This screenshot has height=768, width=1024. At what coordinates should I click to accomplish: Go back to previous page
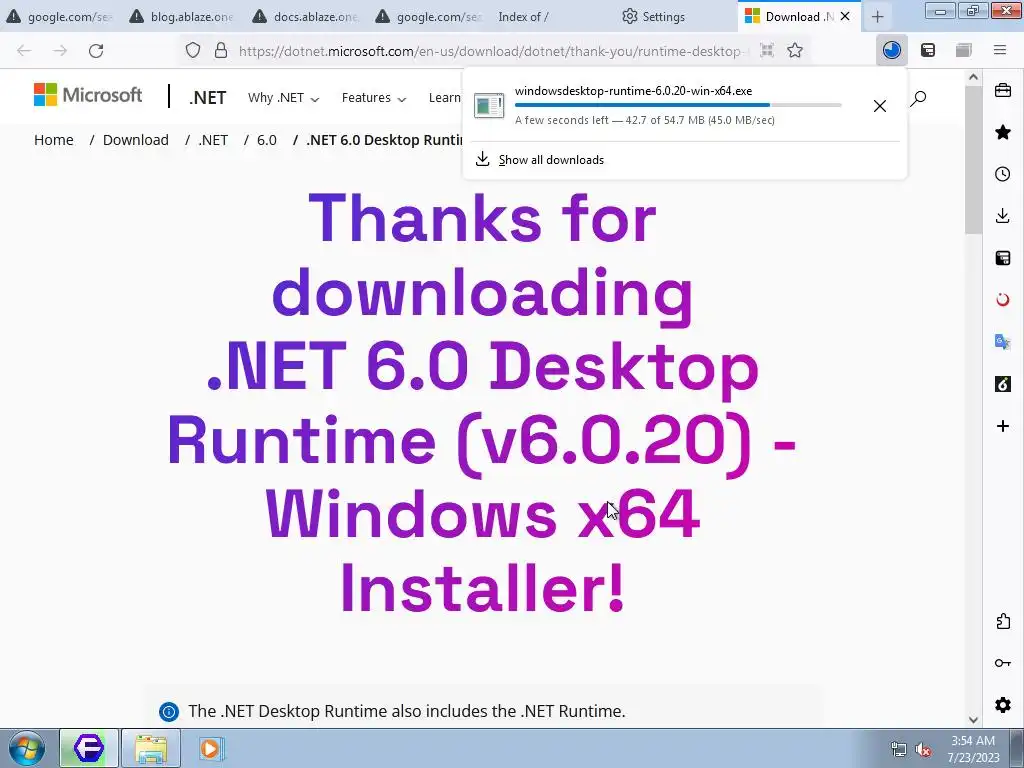24,50
